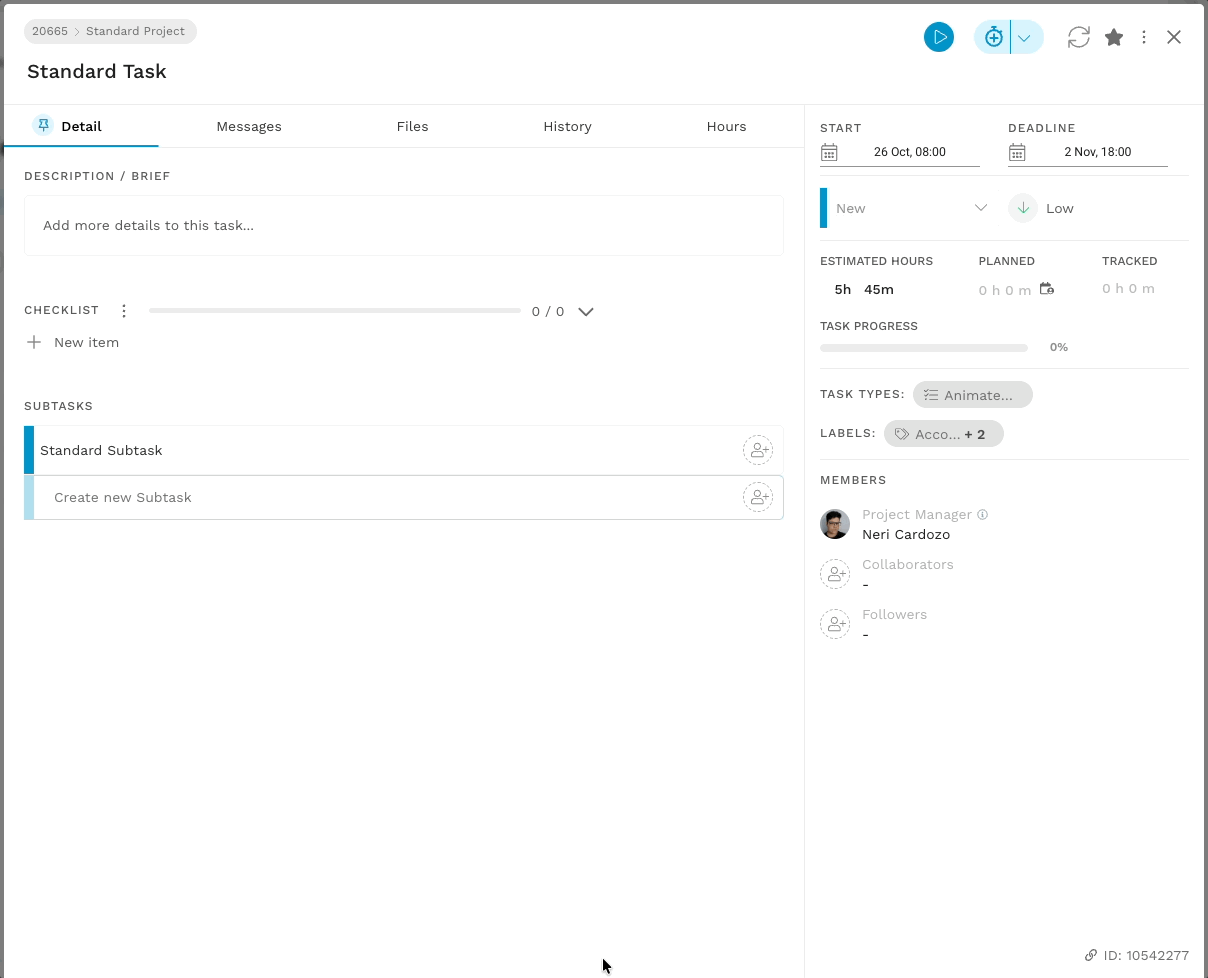Assign a member to the new subtask
The image size is (1208, 978).
[758, 497]
